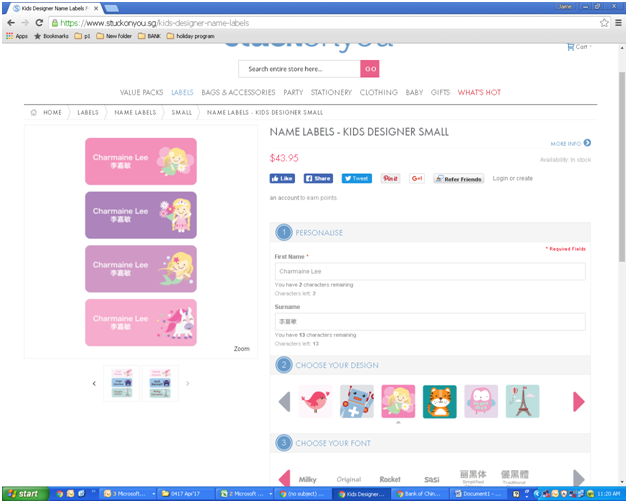Go to NAME LABELS breadcrumb link
The image size is (629, 503).
coord(135,113)
